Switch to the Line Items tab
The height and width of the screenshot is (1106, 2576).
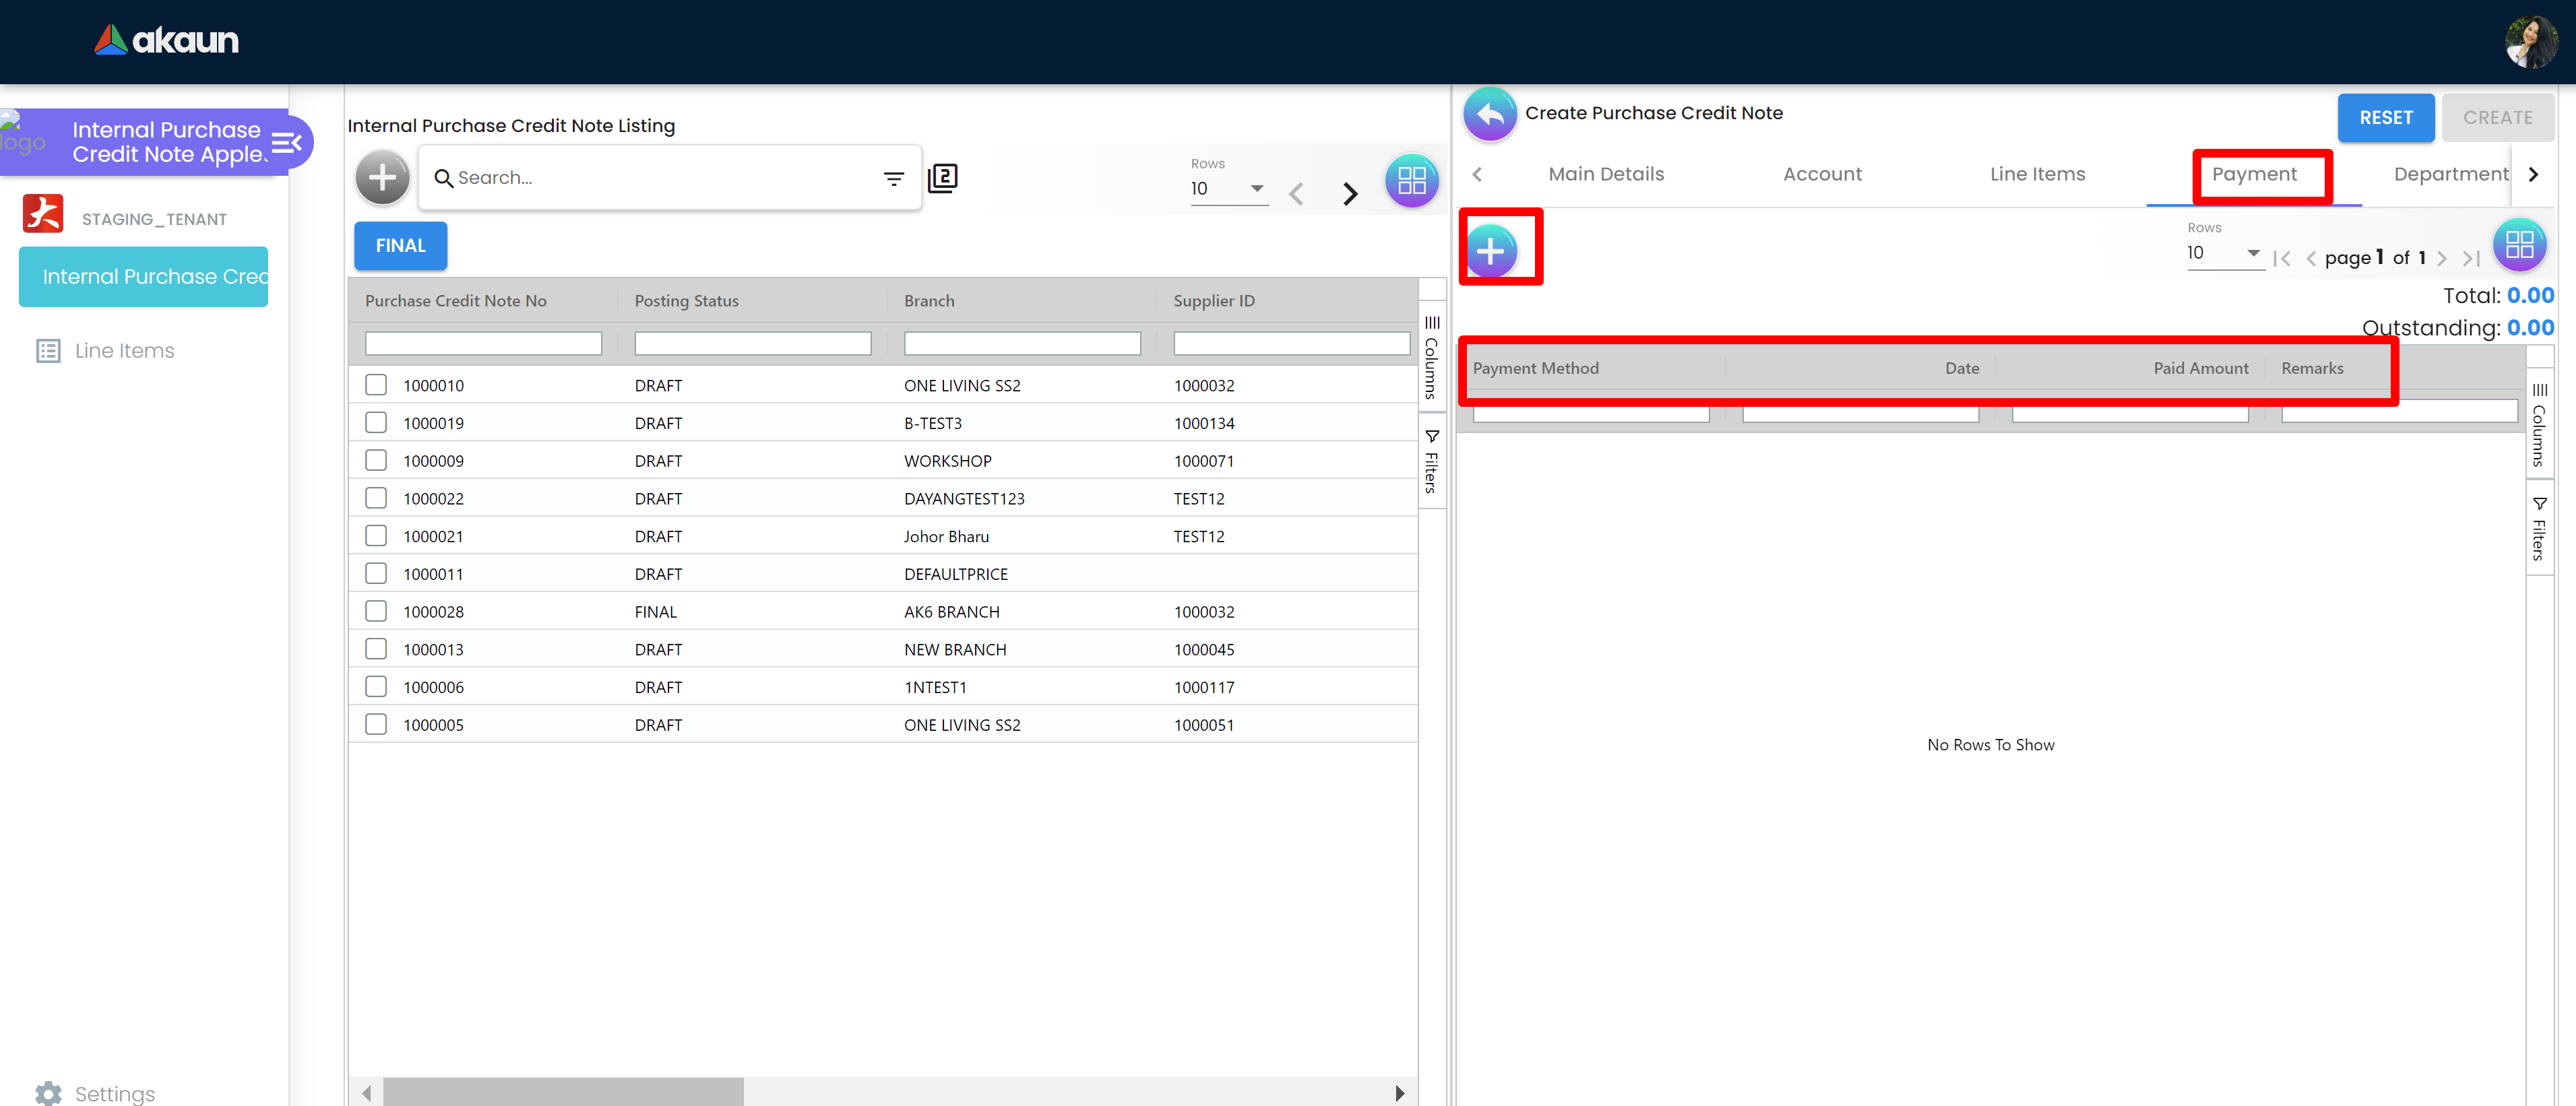pos(2037,174)
